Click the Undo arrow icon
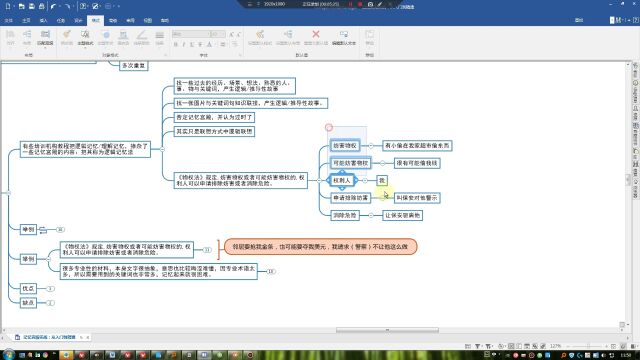 tap(53, 7)
